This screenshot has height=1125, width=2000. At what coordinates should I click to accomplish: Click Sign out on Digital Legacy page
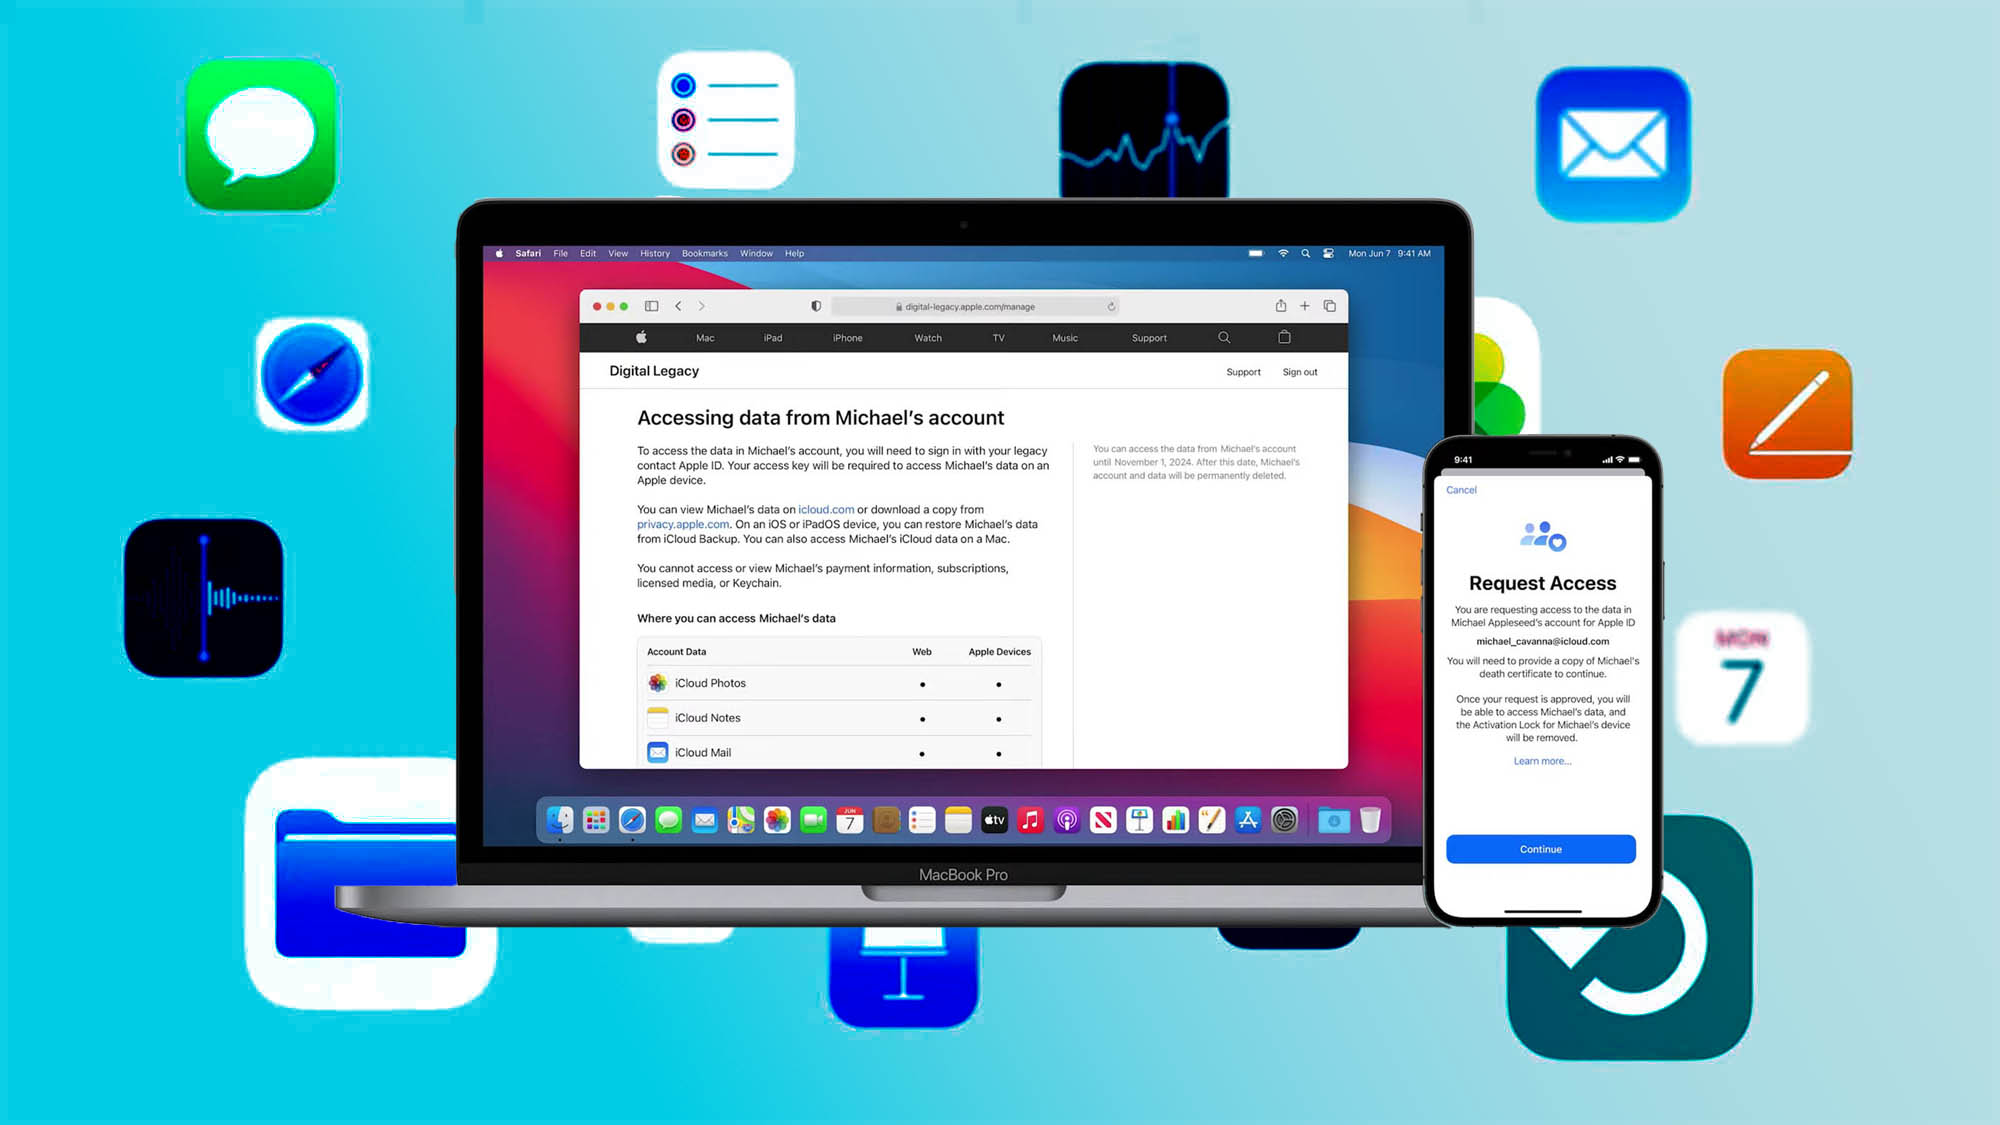coord(1299,371)
